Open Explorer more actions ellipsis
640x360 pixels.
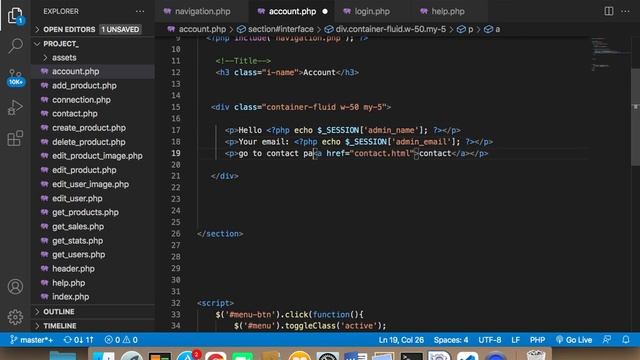(140, 11)
